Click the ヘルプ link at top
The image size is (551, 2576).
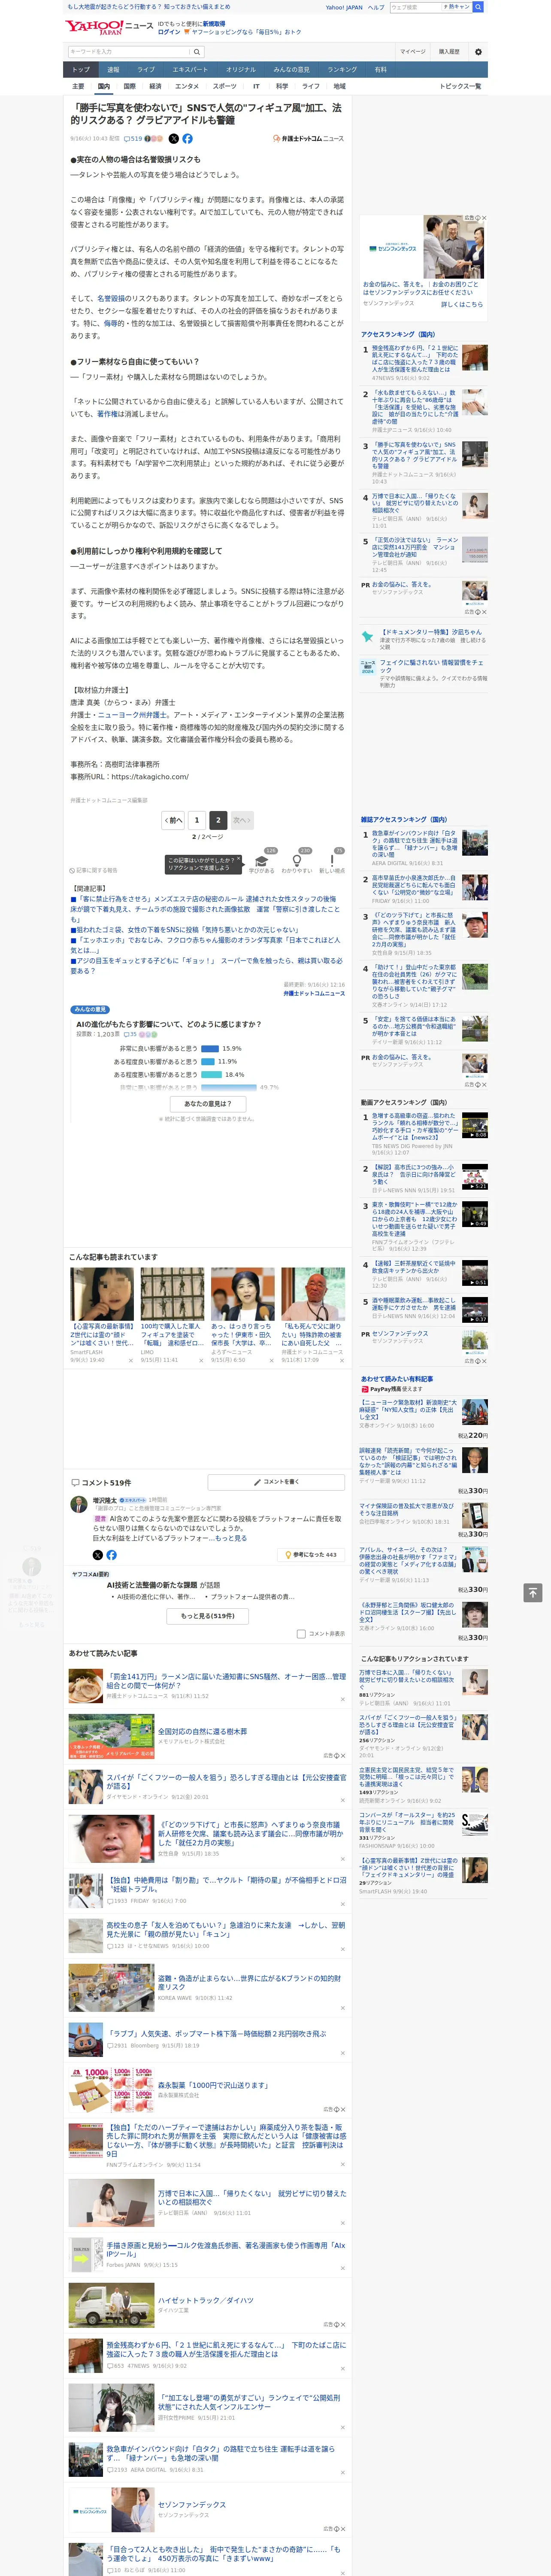click(x=375, y=7)
